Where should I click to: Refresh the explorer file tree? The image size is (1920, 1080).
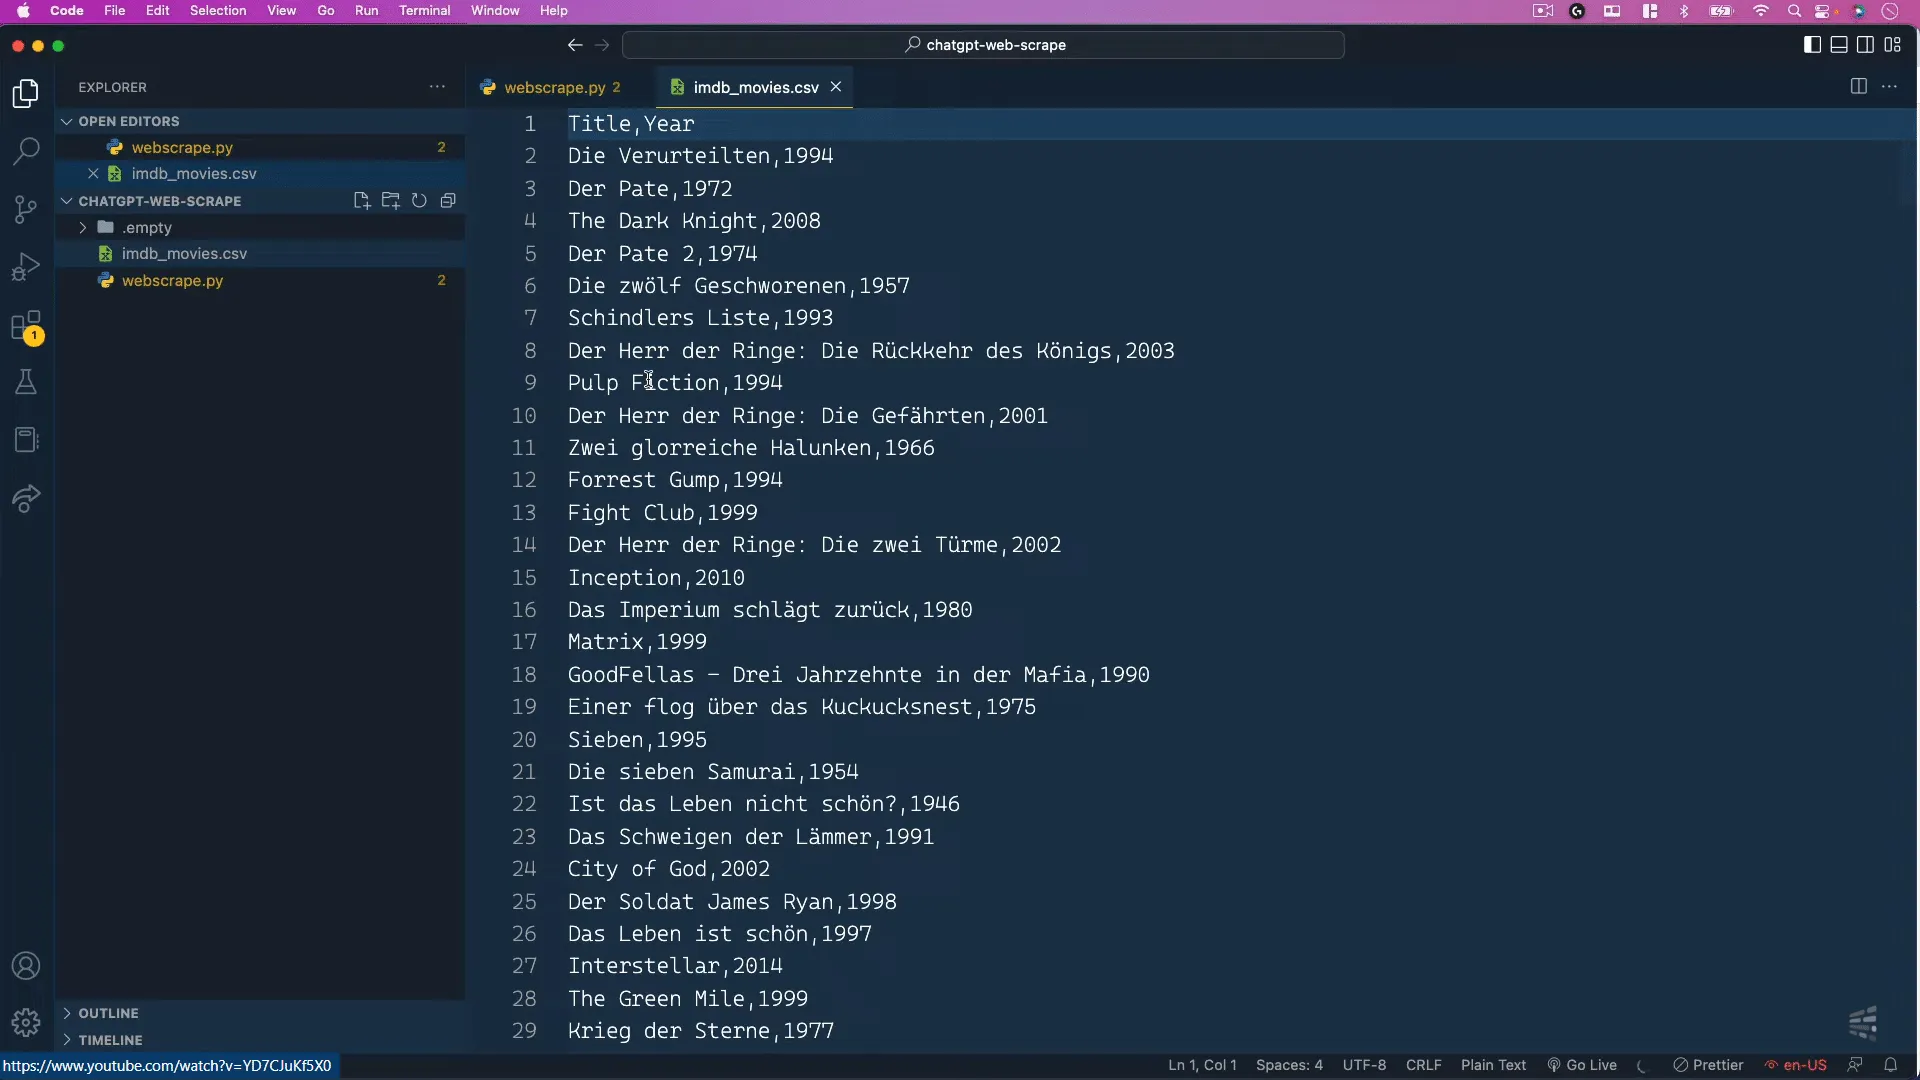click(420, 201)
